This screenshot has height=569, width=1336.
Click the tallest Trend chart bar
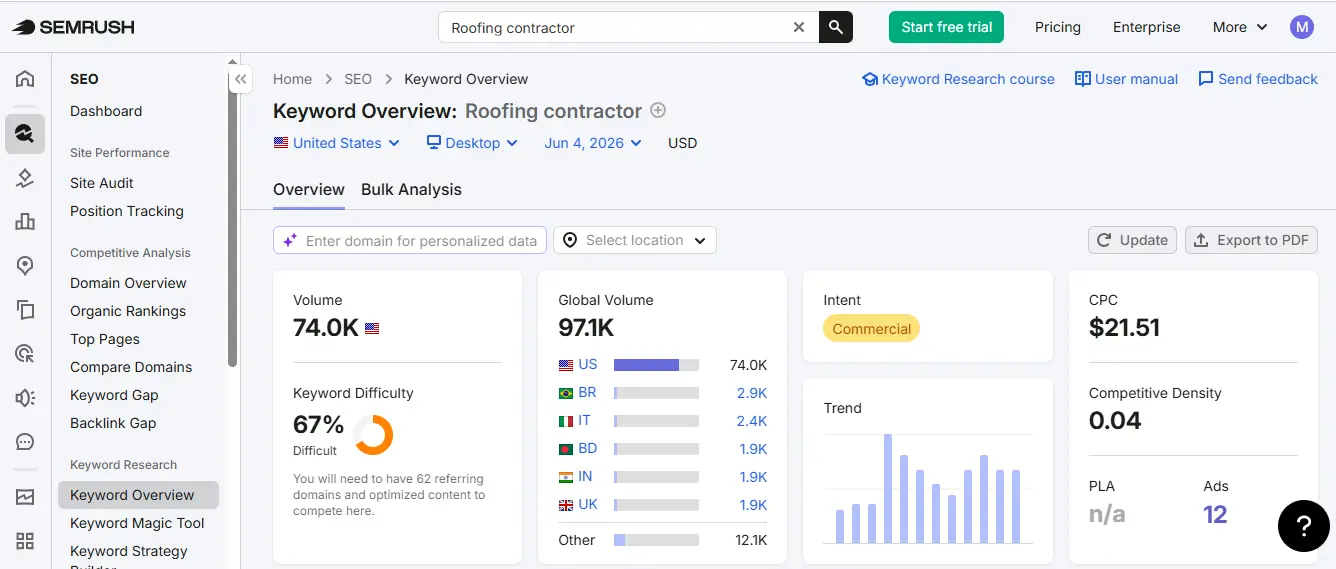pyautogui.click(x=888, y=488)
